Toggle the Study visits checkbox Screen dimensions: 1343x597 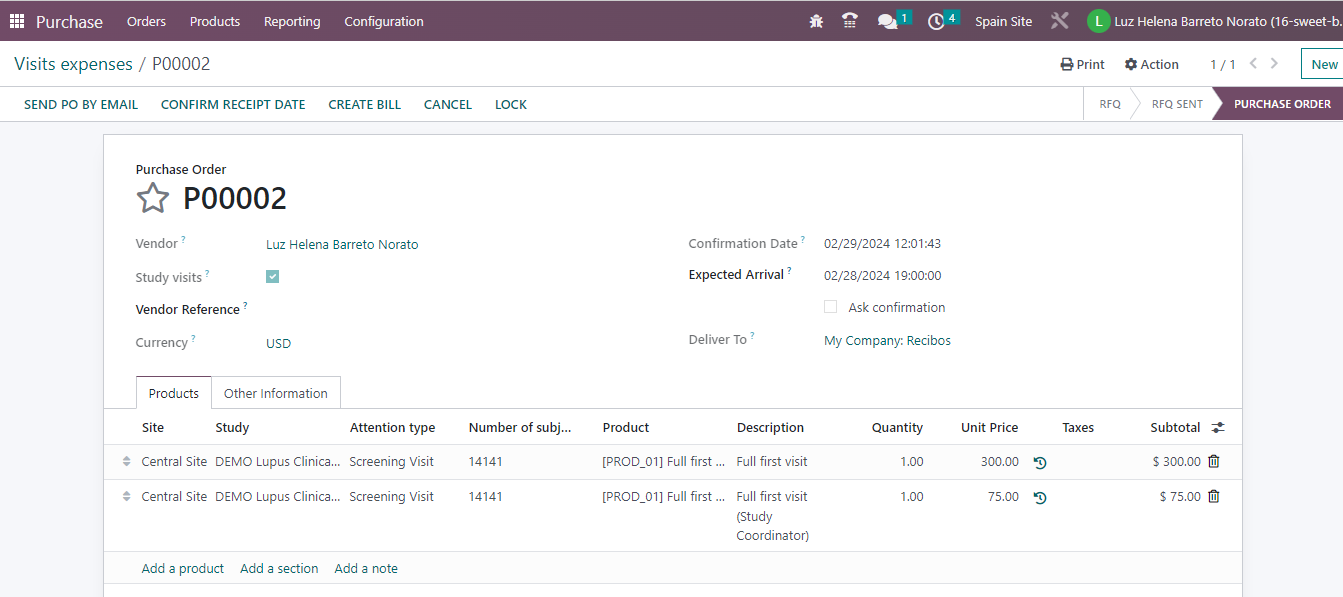273,277
